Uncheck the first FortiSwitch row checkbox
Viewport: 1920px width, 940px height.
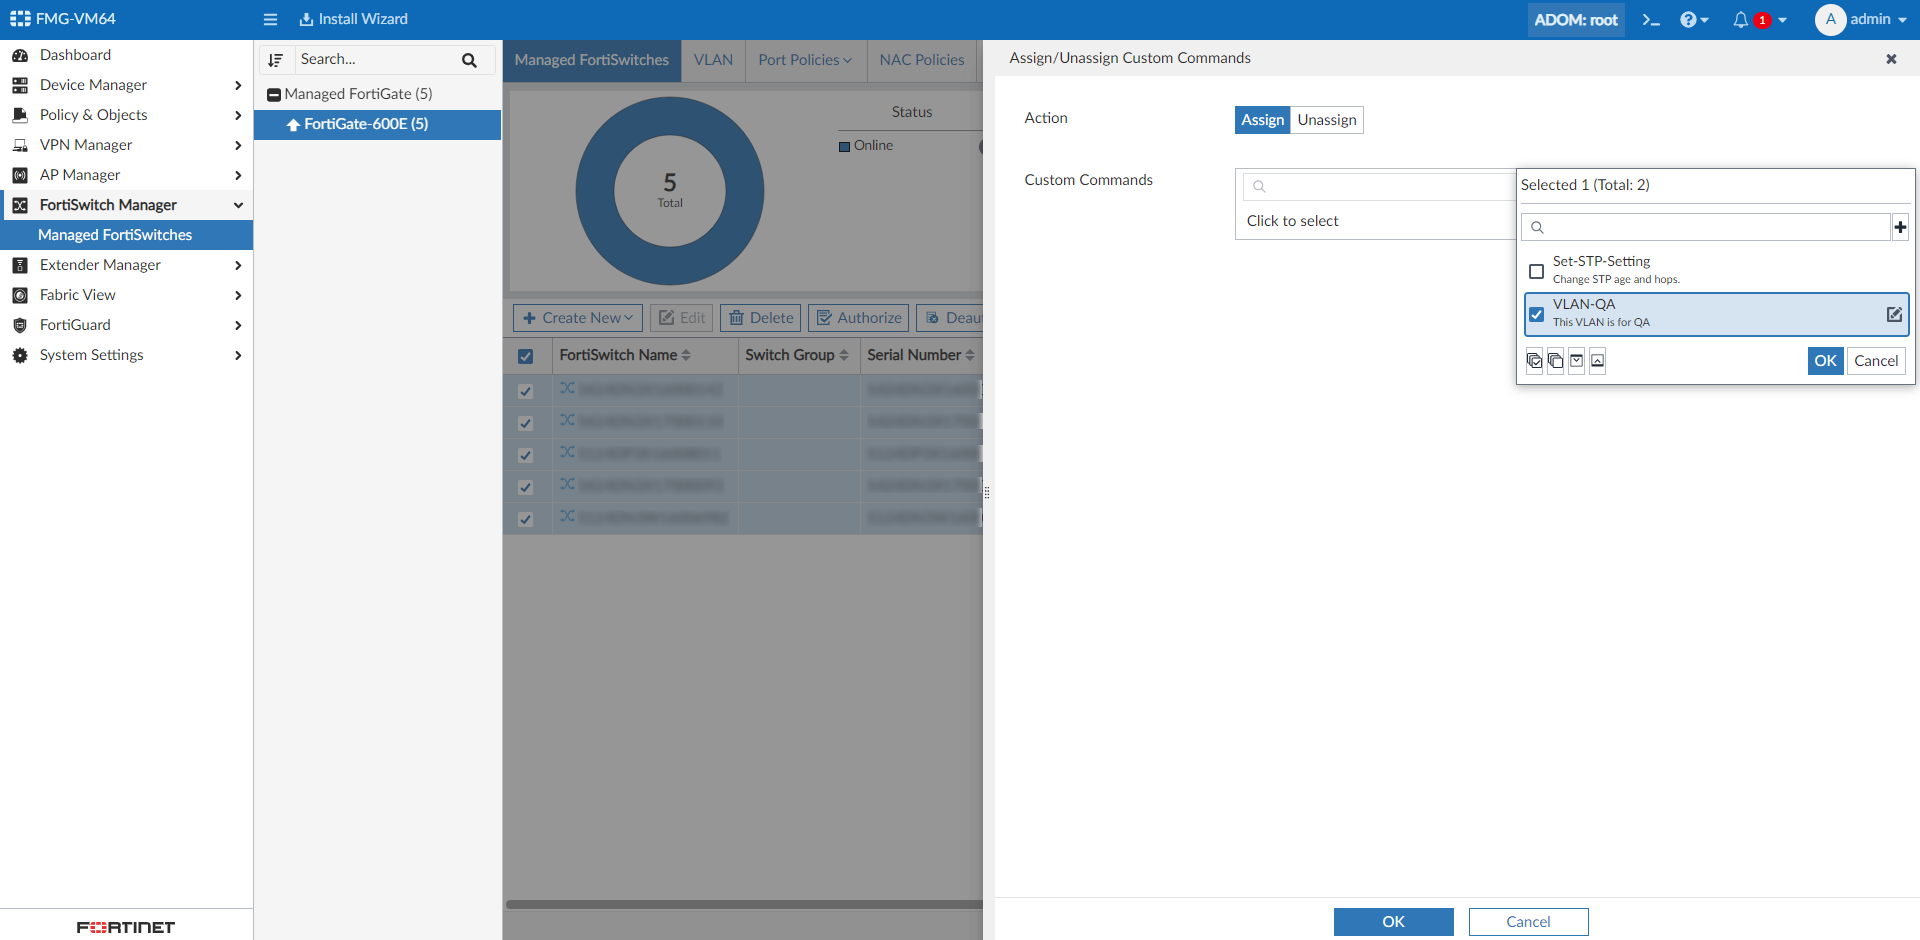[x=526, y=391]
